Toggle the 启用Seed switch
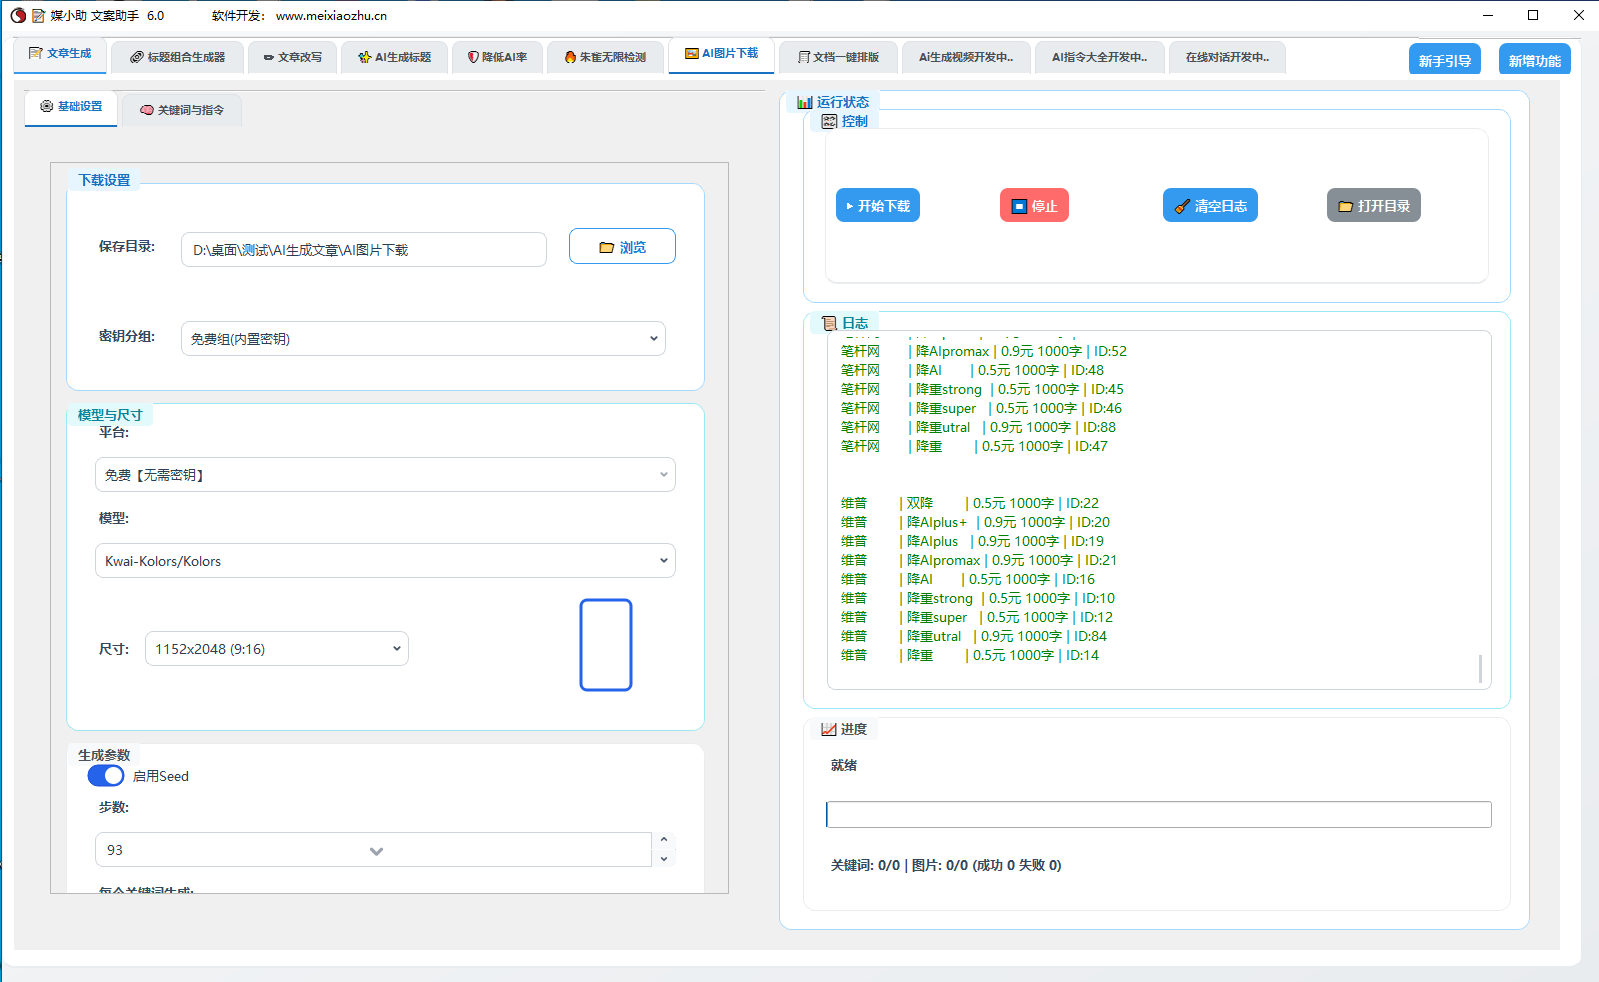1599x982 pixels. pyautogui.click(x=106, y=776)
